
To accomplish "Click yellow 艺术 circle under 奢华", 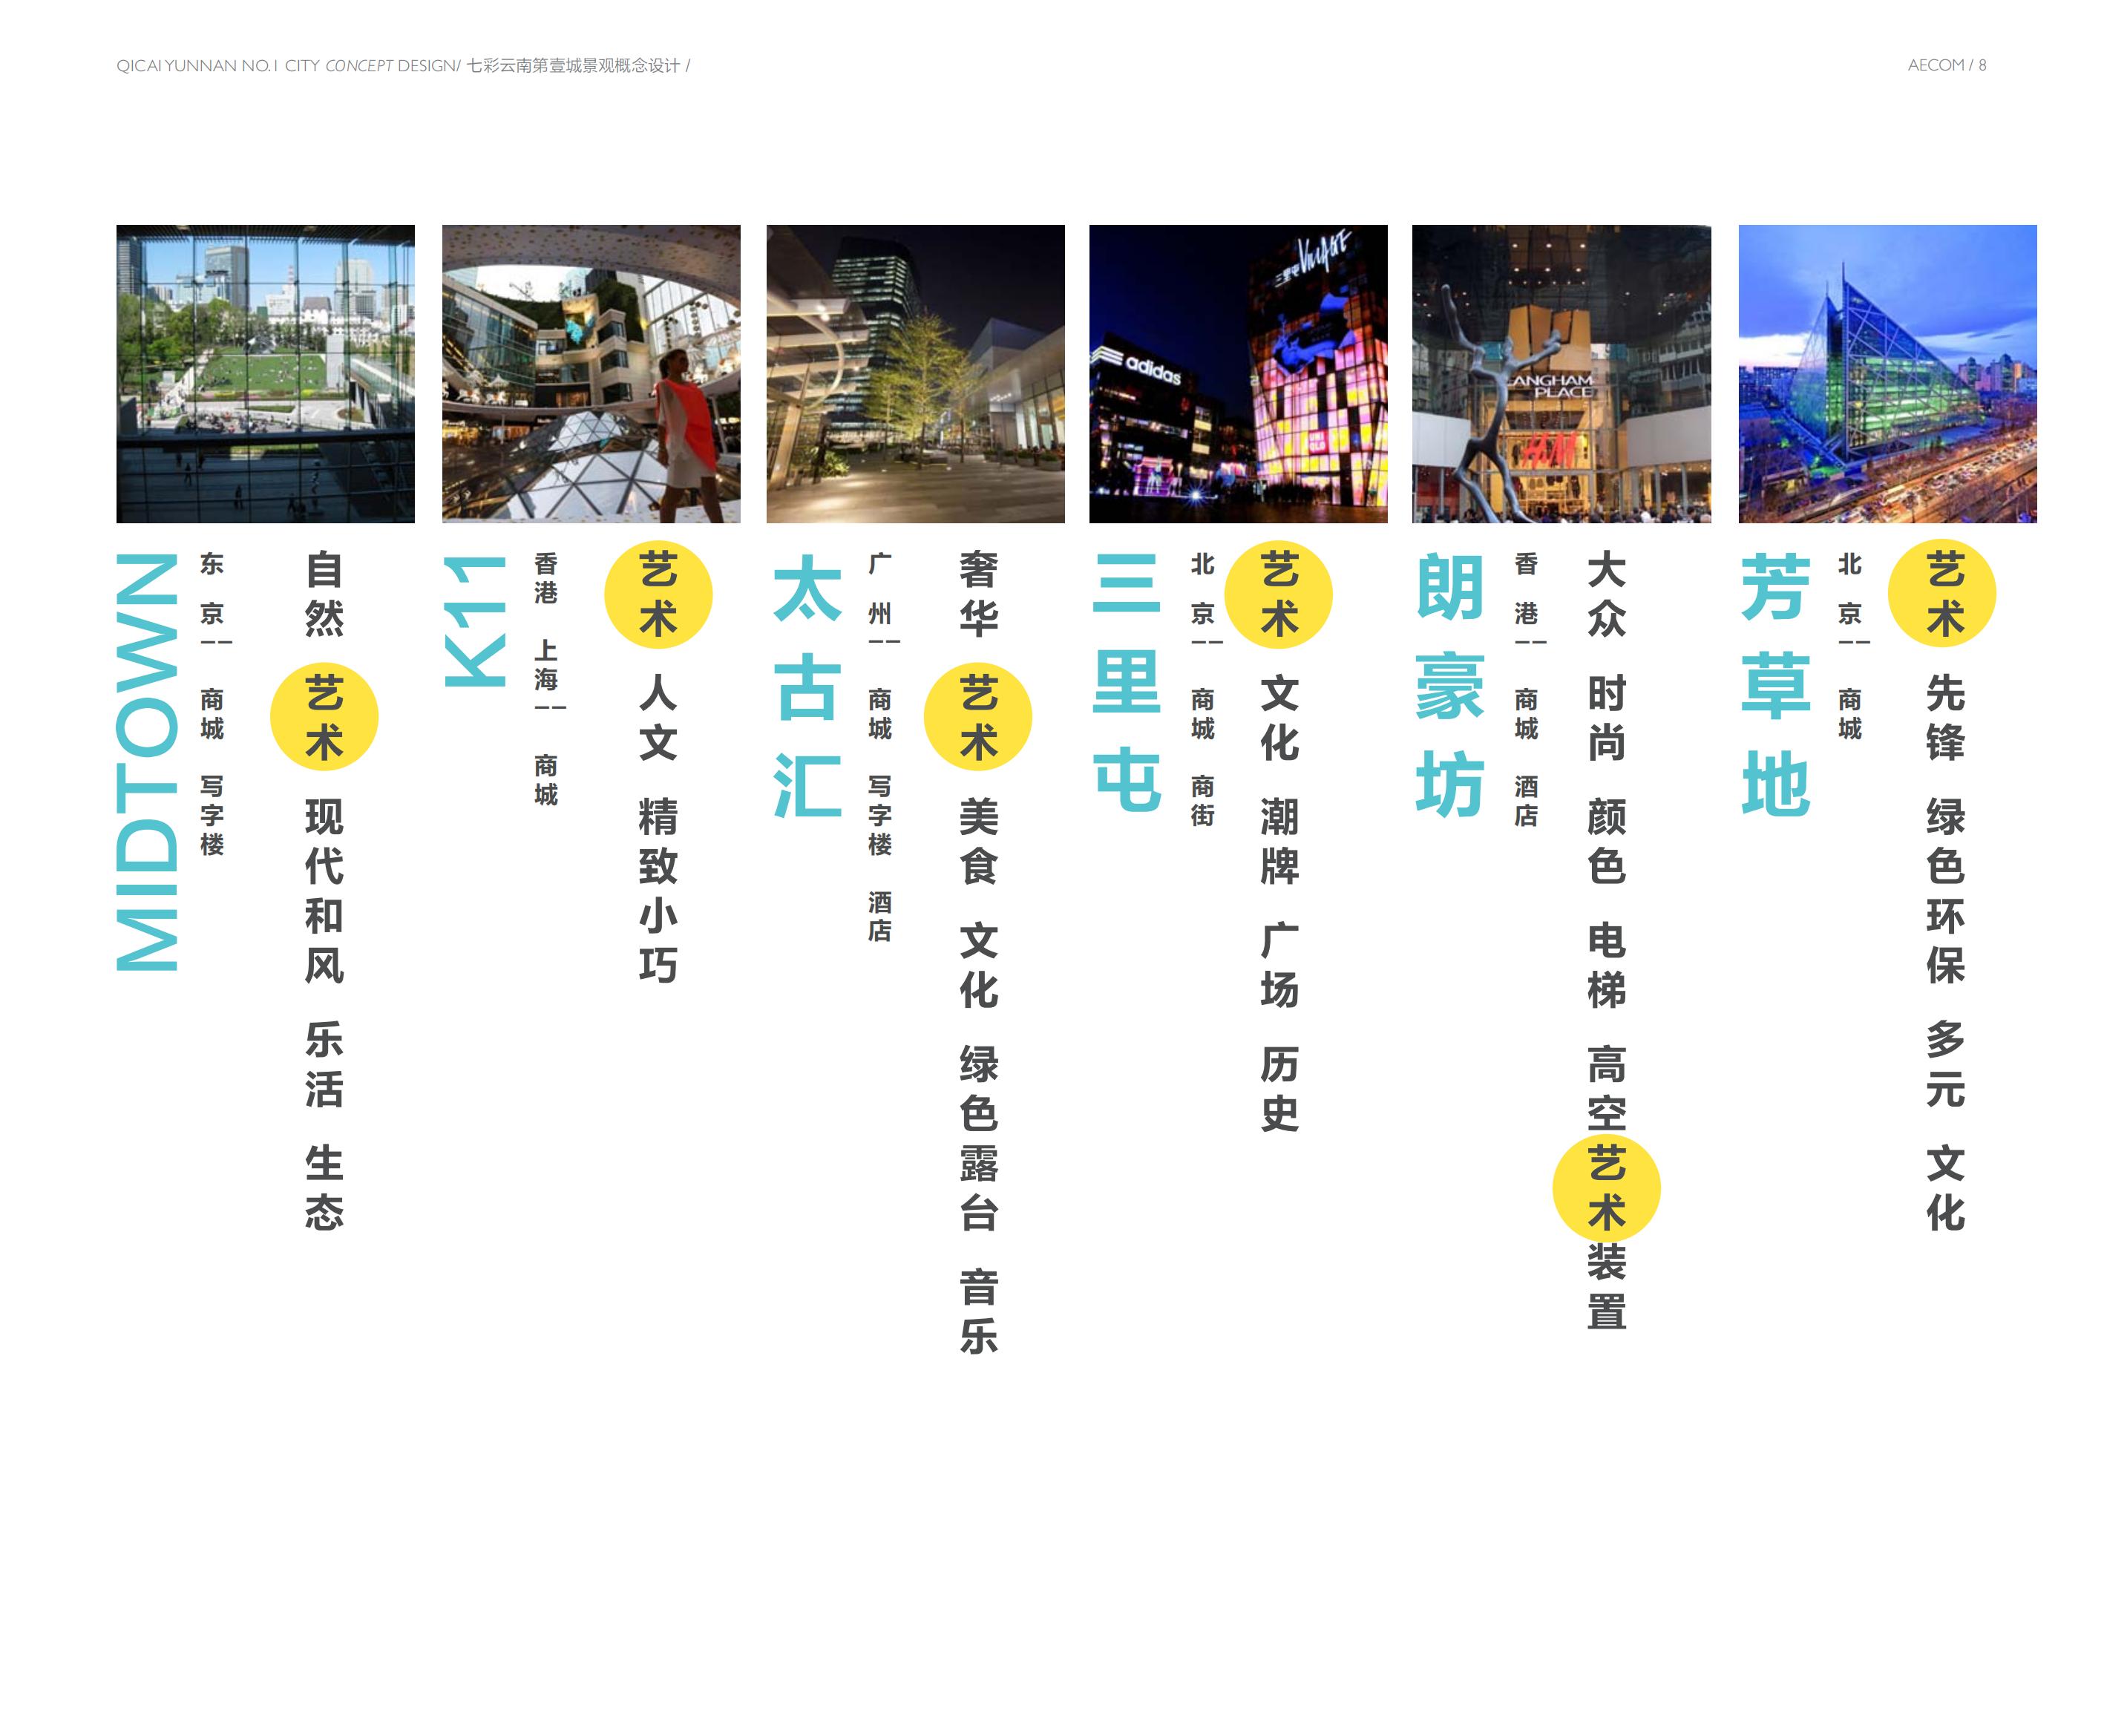I will 978,717.
